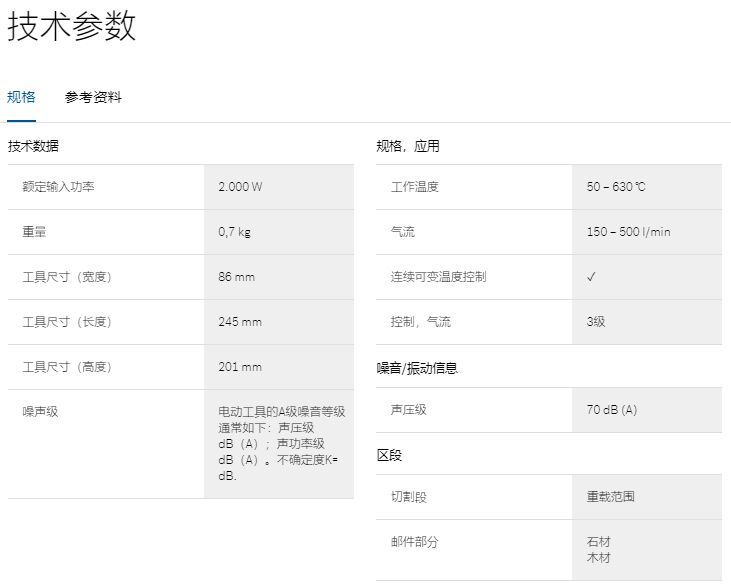The height and width of the screenshot is (585, 731).
Task: Click the 噪声级 description text
Action: pyautogui.click(x=281, y=443)
